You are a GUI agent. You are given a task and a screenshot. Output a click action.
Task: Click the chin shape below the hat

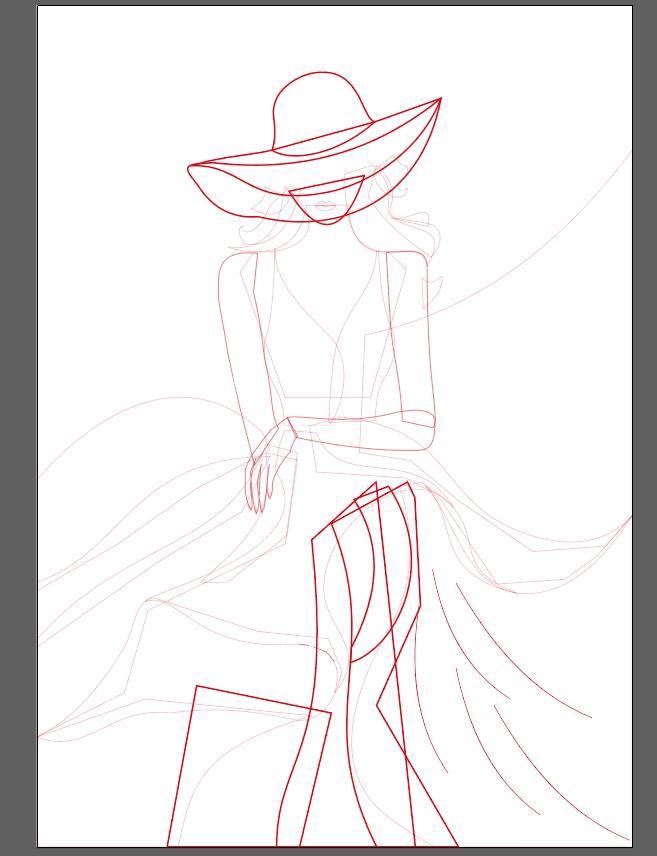tap(325, 220)
